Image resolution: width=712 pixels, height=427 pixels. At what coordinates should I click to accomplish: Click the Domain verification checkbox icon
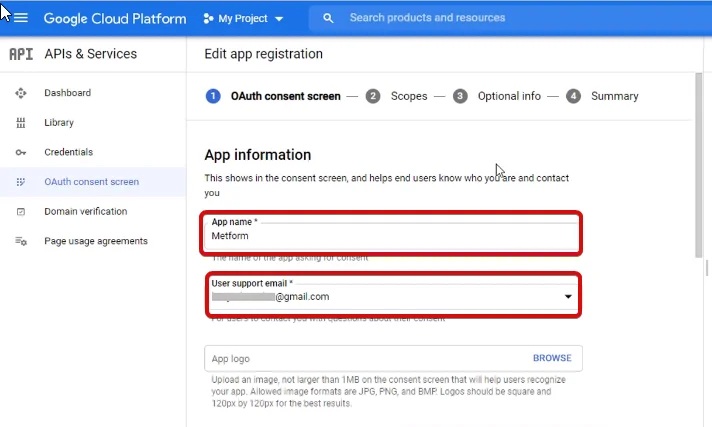[x=21, y=212]
